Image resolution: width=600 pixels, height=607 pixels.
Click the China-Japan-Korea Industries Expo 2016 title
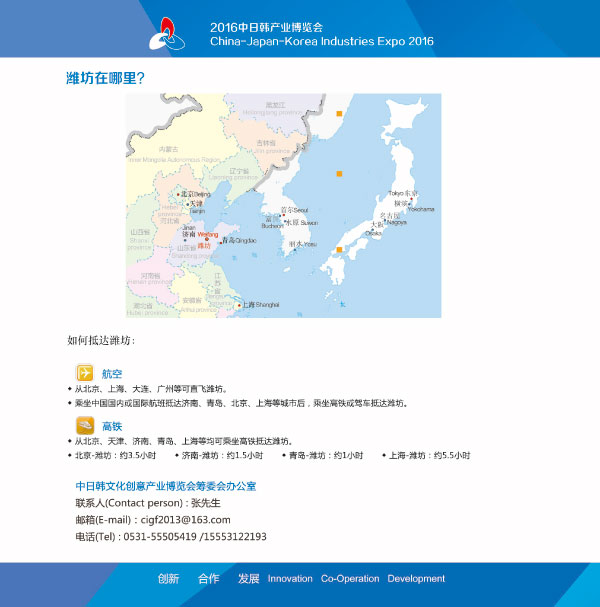point(322,44)
